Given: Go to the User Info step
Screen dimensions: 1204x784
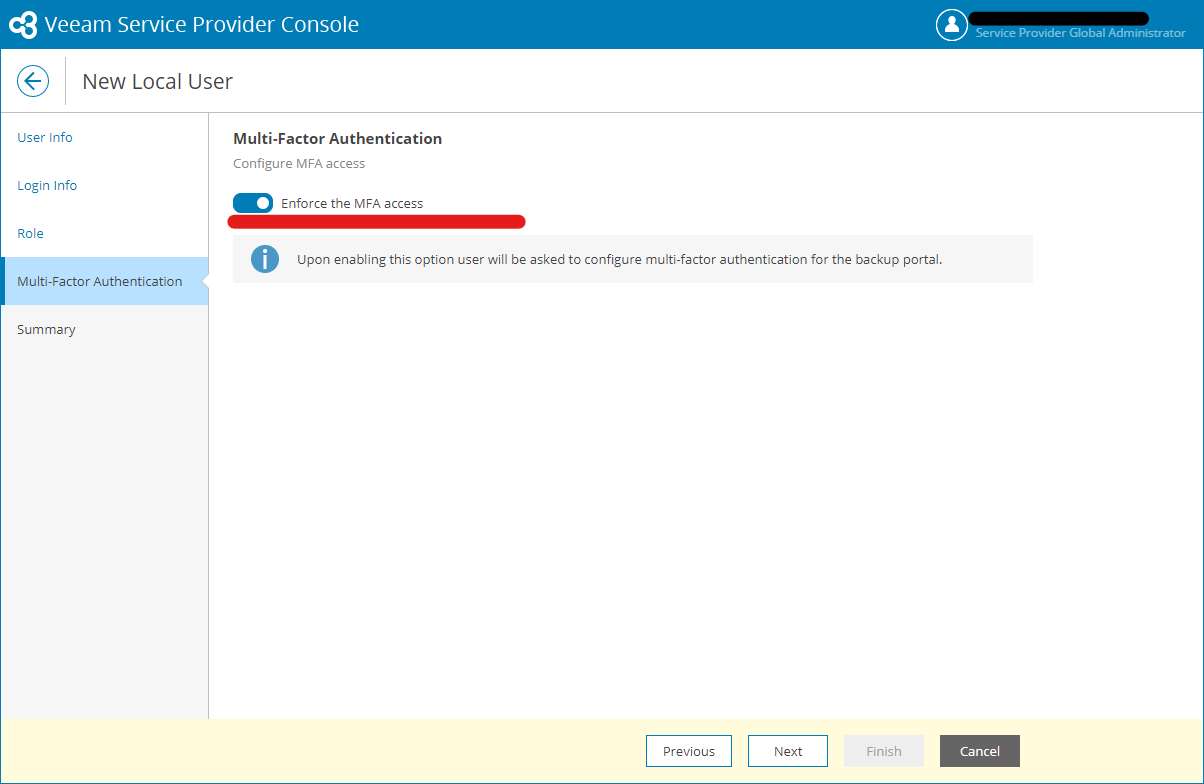Looking at the screenshot, I should pos(45,137).
